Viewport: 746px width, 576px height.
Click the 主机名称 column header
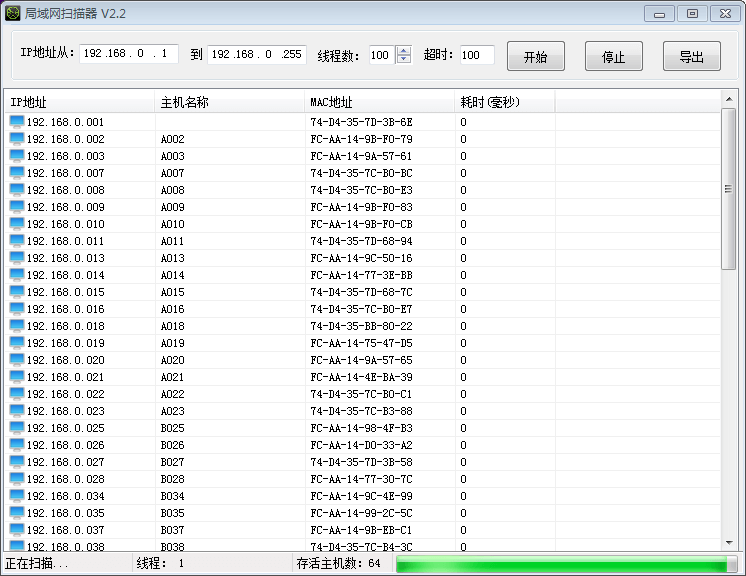pyautogui.click(x=229, y=102)
